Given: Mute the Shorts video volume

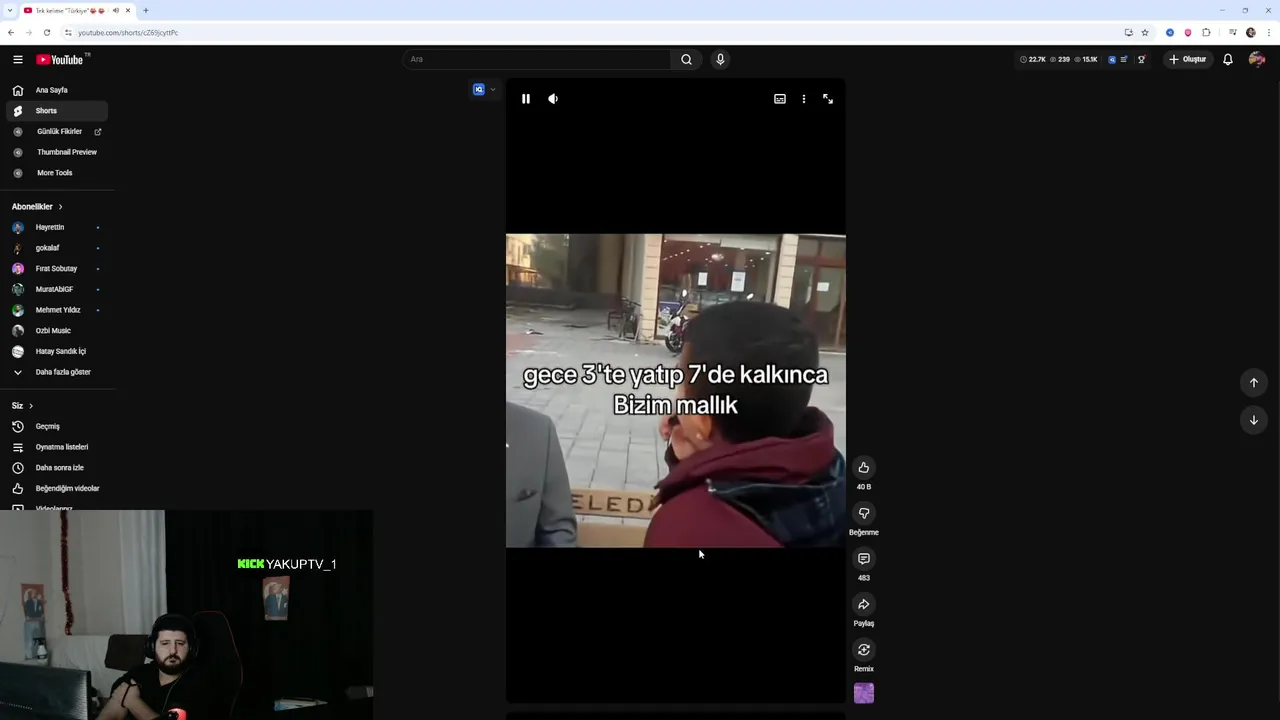Looking at the screenshot, I should click(553, 99).
